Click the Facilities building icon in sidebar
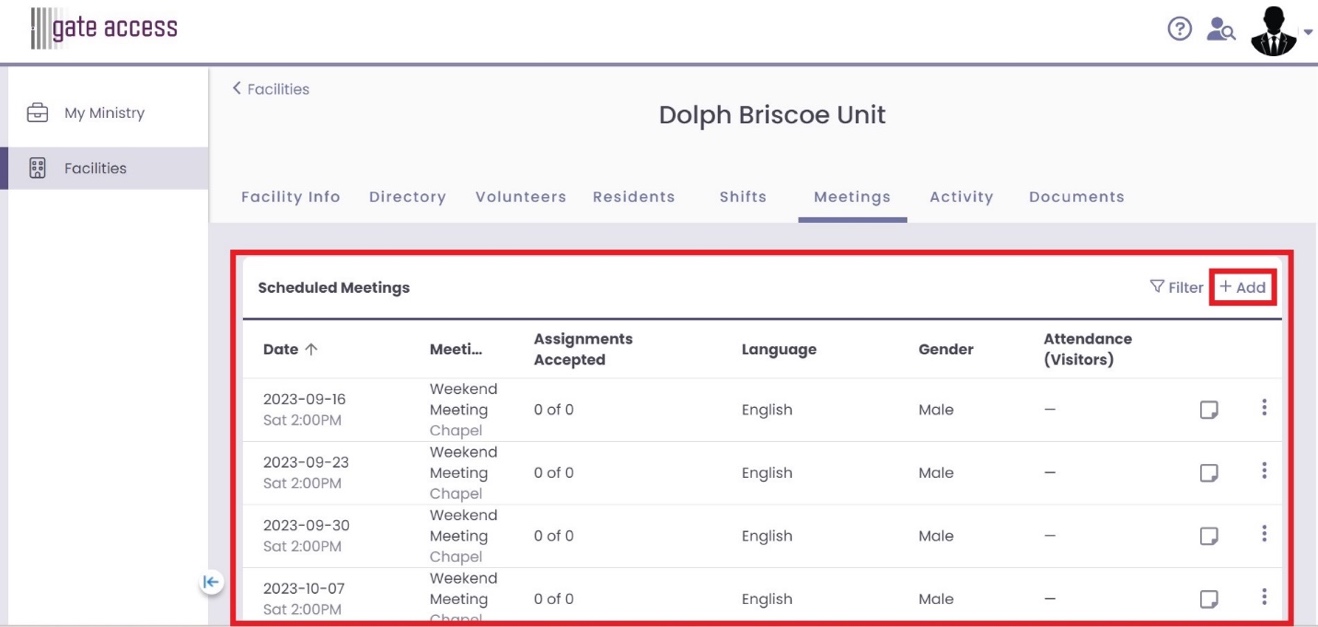Viewport: 1318px width, 627px height. tap(37, 168)
